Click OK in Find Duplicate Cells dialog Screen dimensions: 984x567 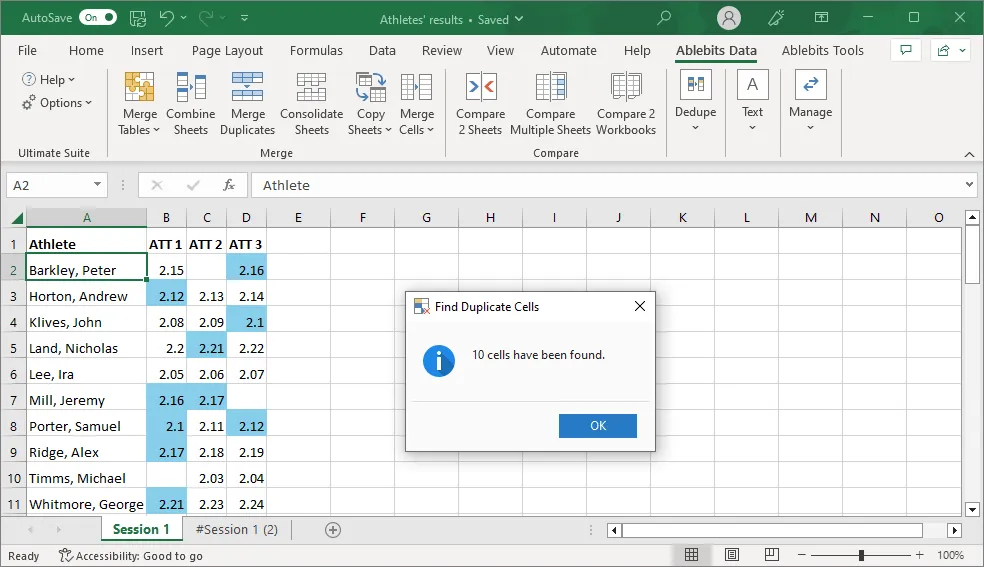pyautogui.click(x=597, y=426)
